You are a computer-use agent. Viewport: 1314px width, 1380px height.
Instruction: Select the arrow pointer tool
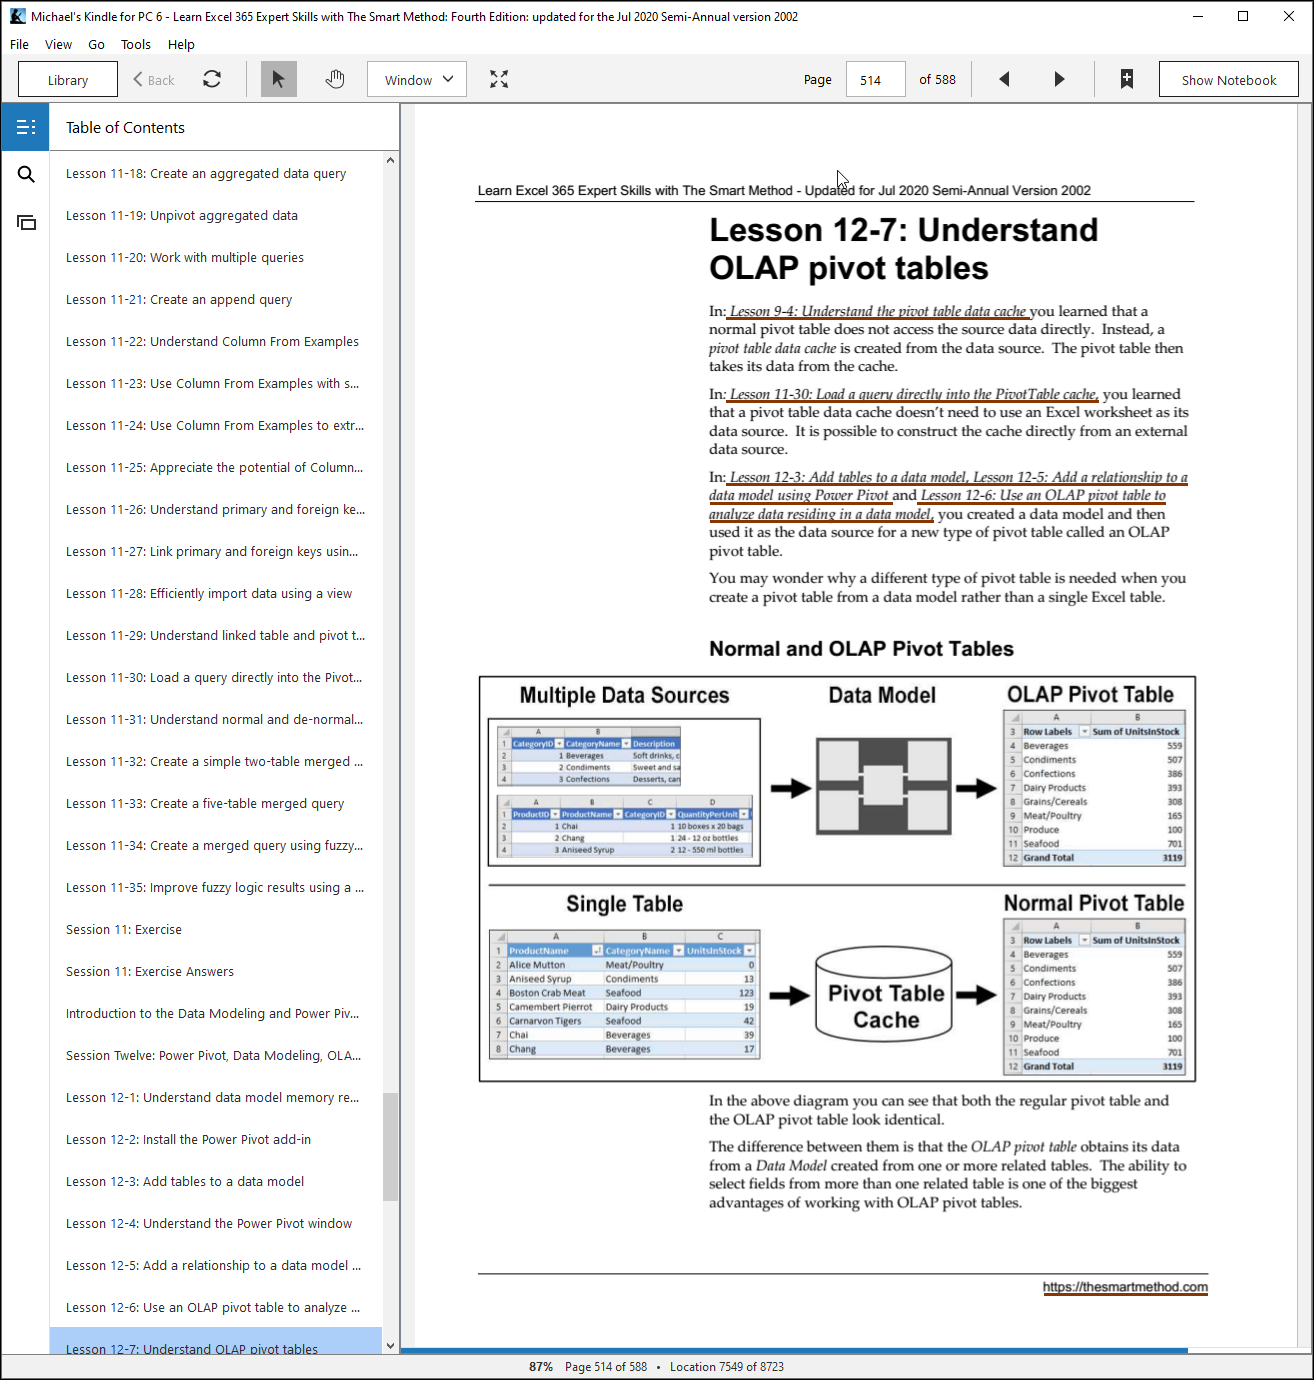[x=279, y=79]
